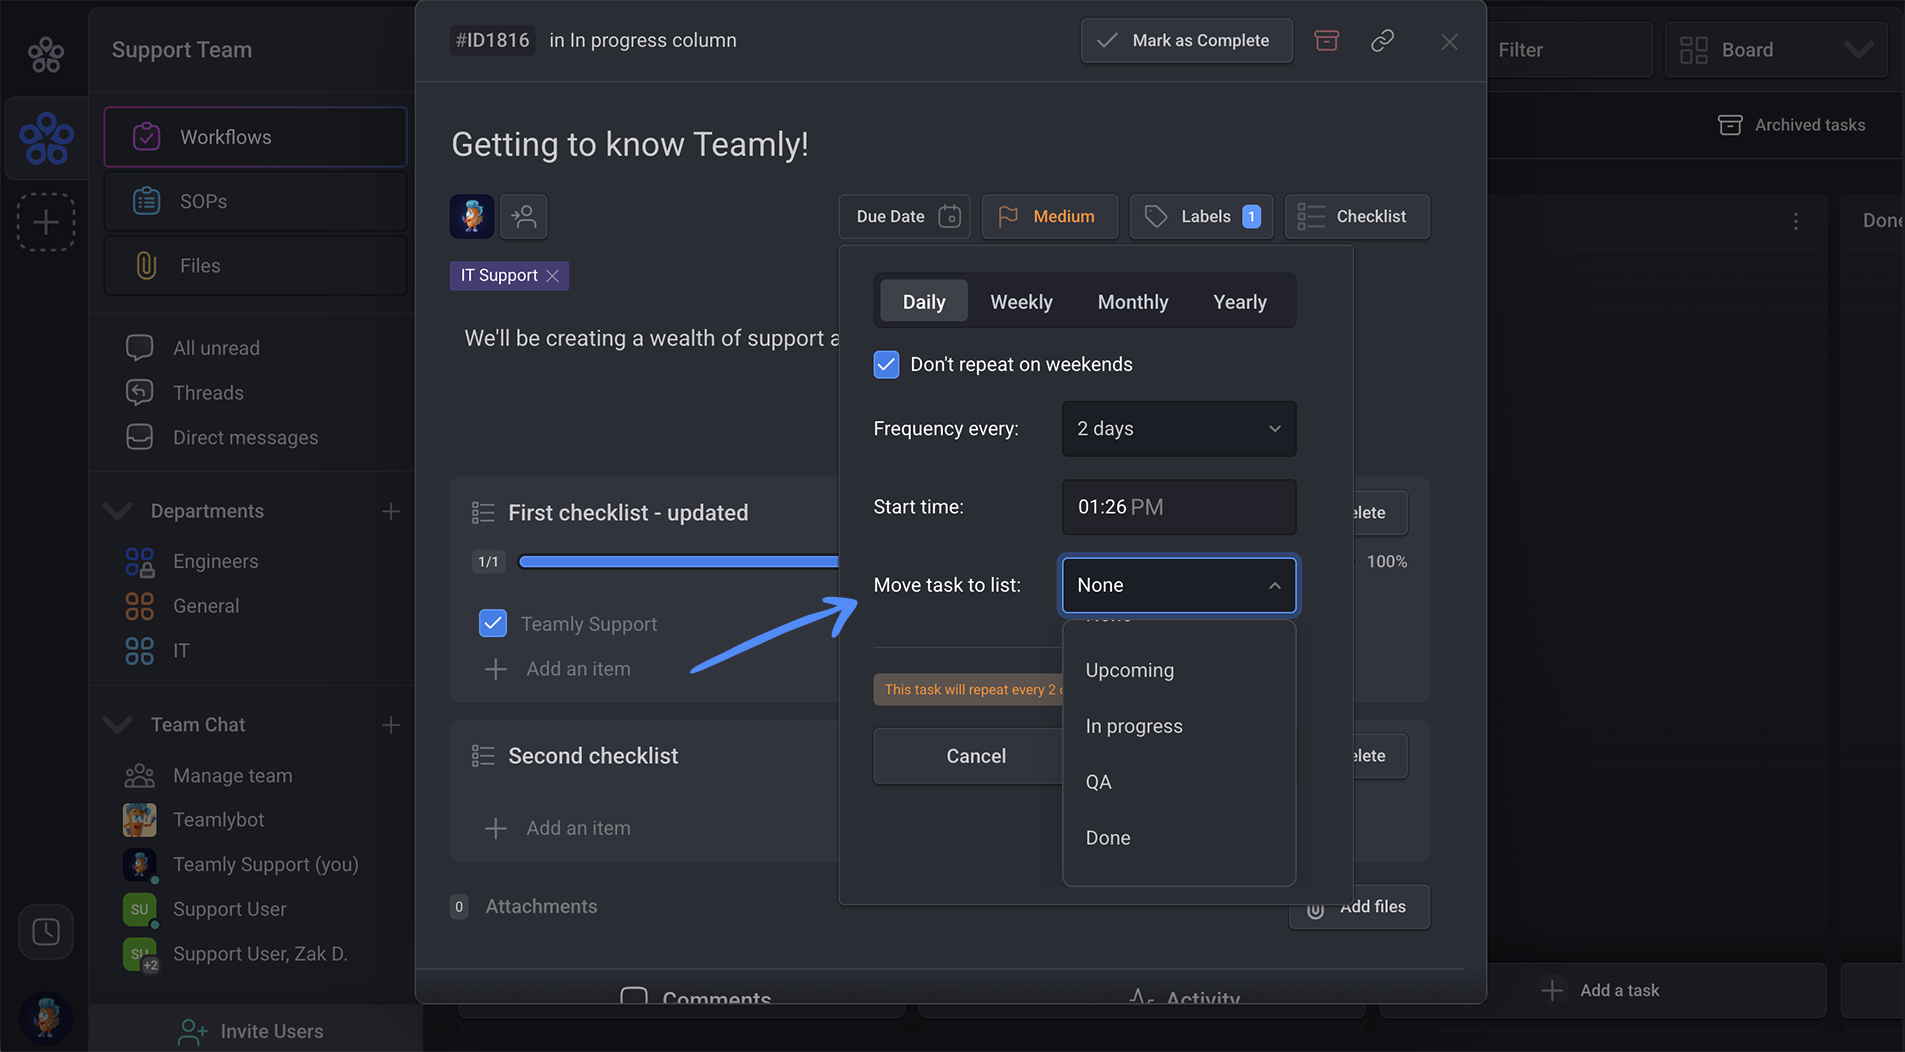1905x1052 pixels.
Task: Toggle the Teamly Support checklist item
Action: click(493, 624)
